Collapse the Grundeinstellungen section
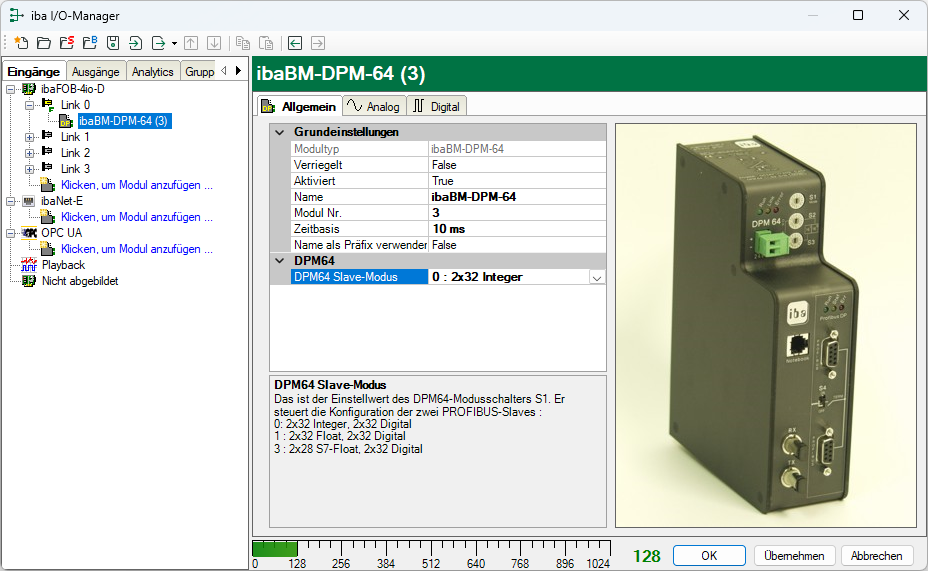 pyautogui.click(x=279, y=132)
